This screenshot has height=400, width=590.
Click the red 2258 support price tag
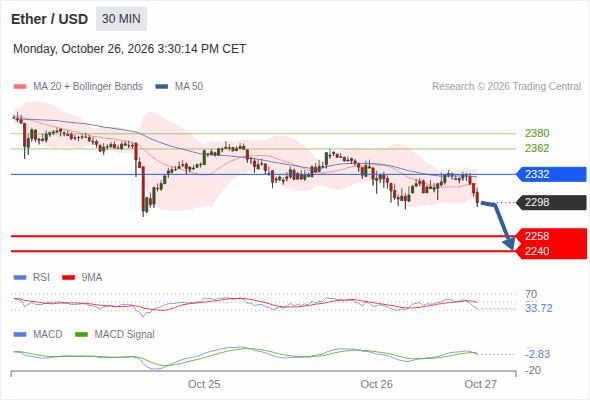coord(551,236)
